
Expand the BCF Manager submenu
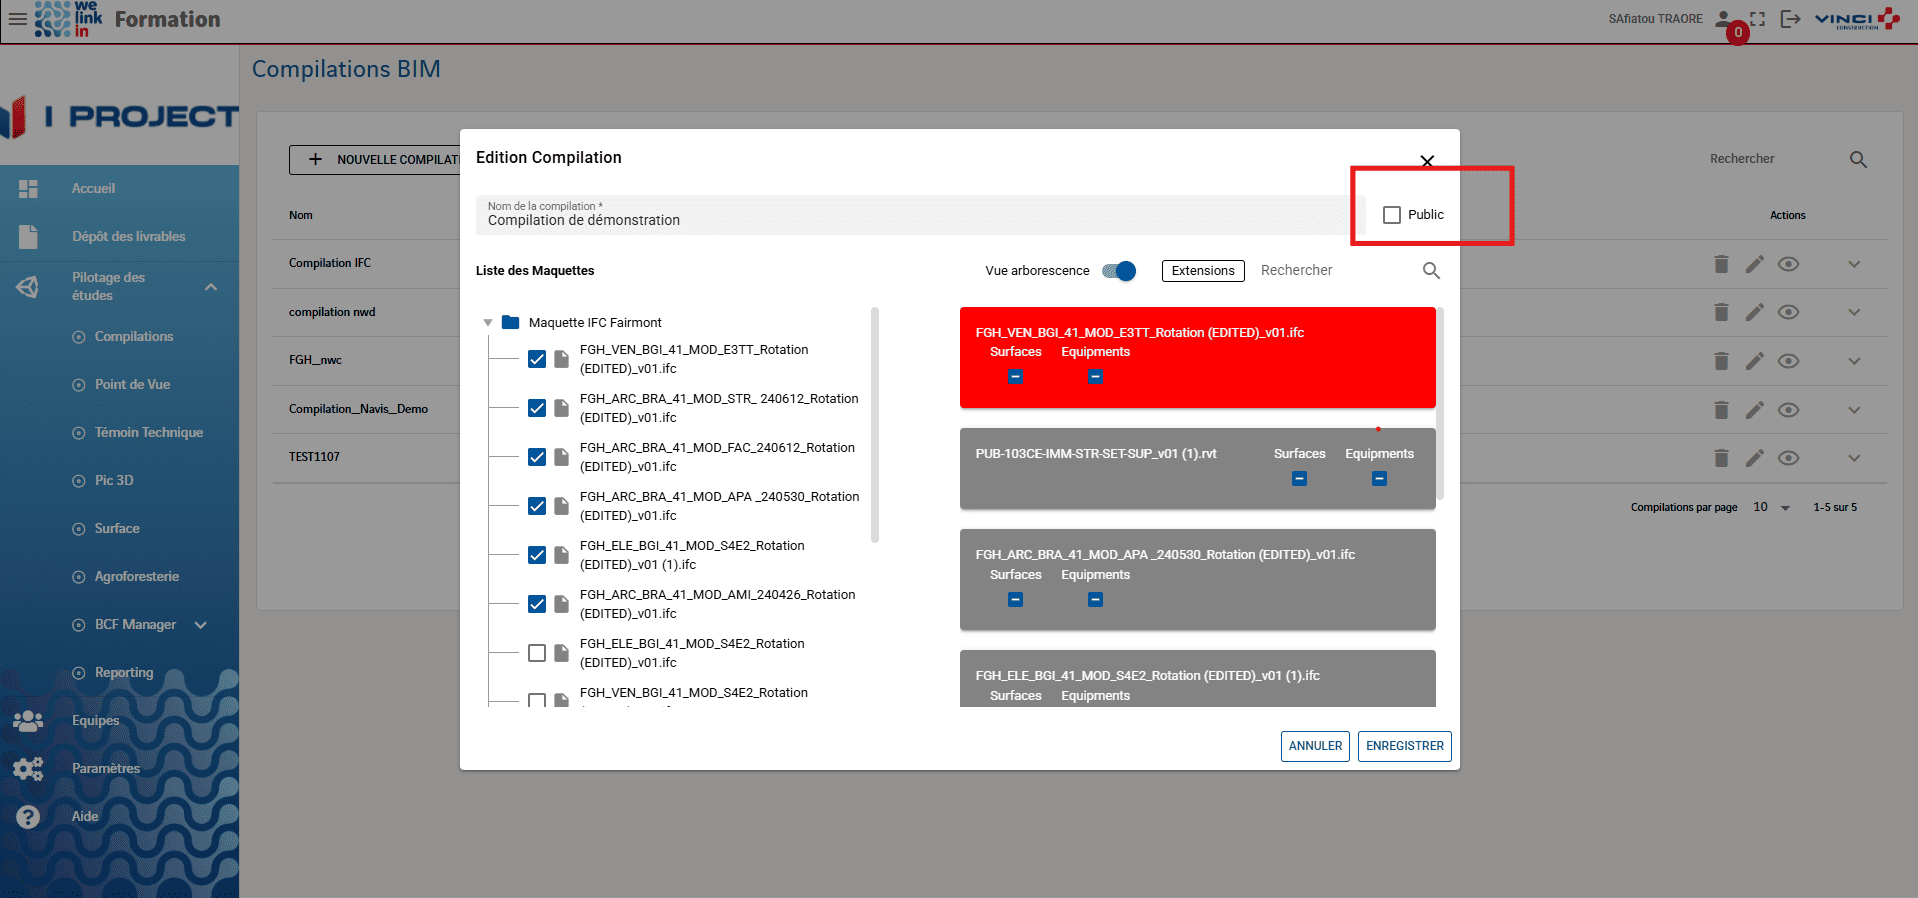201,625
